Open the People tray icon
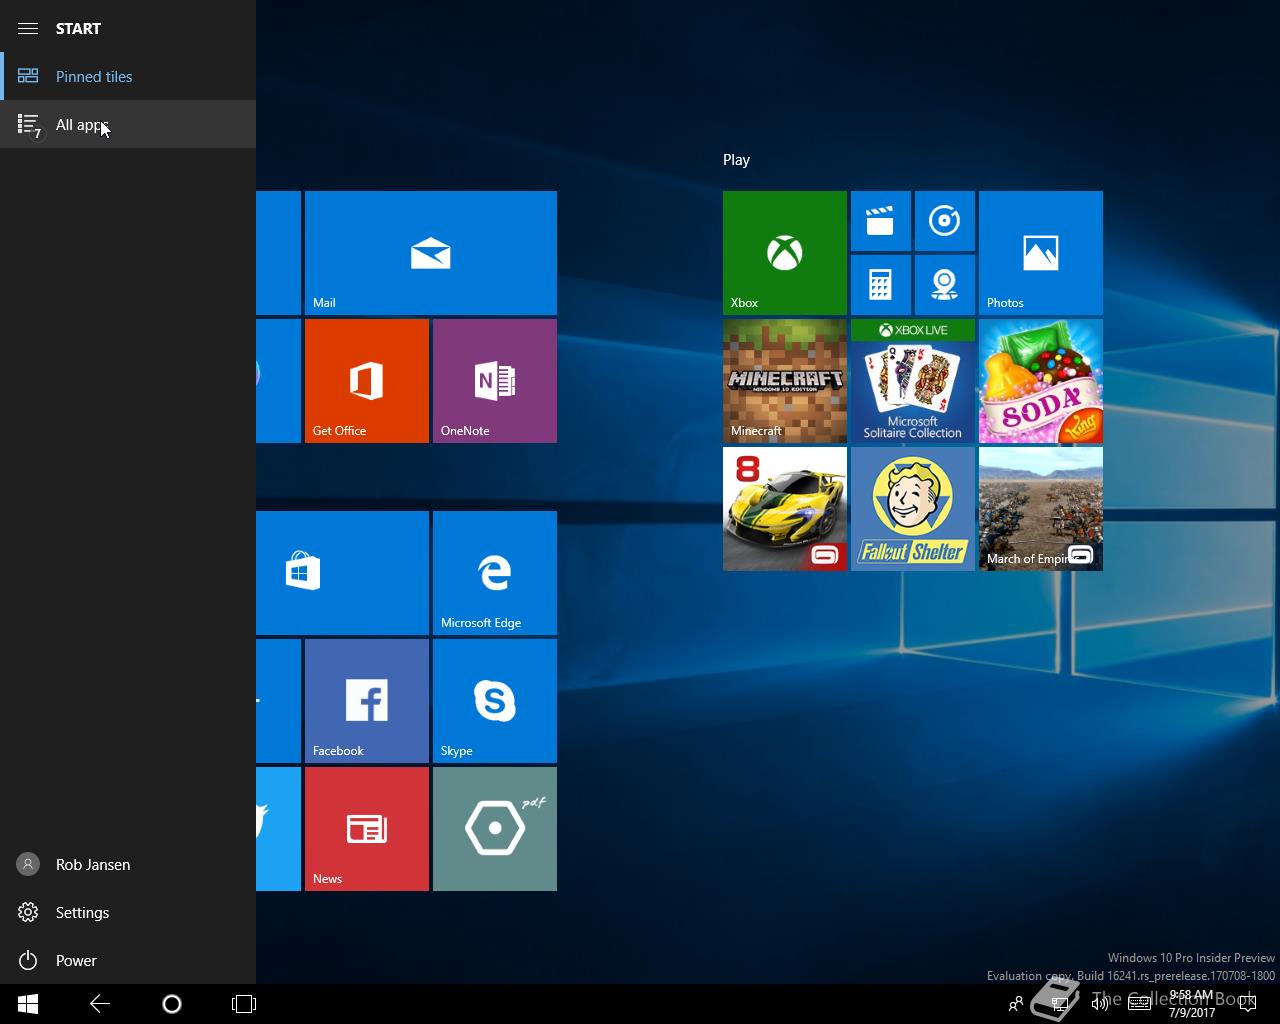1280x1024 pixels. pyautogui.click(x=1016, y=1004)
